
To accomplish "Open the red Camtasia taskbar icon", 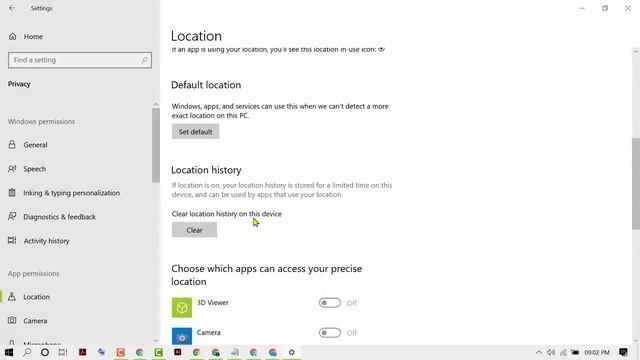I will [120, 352].
